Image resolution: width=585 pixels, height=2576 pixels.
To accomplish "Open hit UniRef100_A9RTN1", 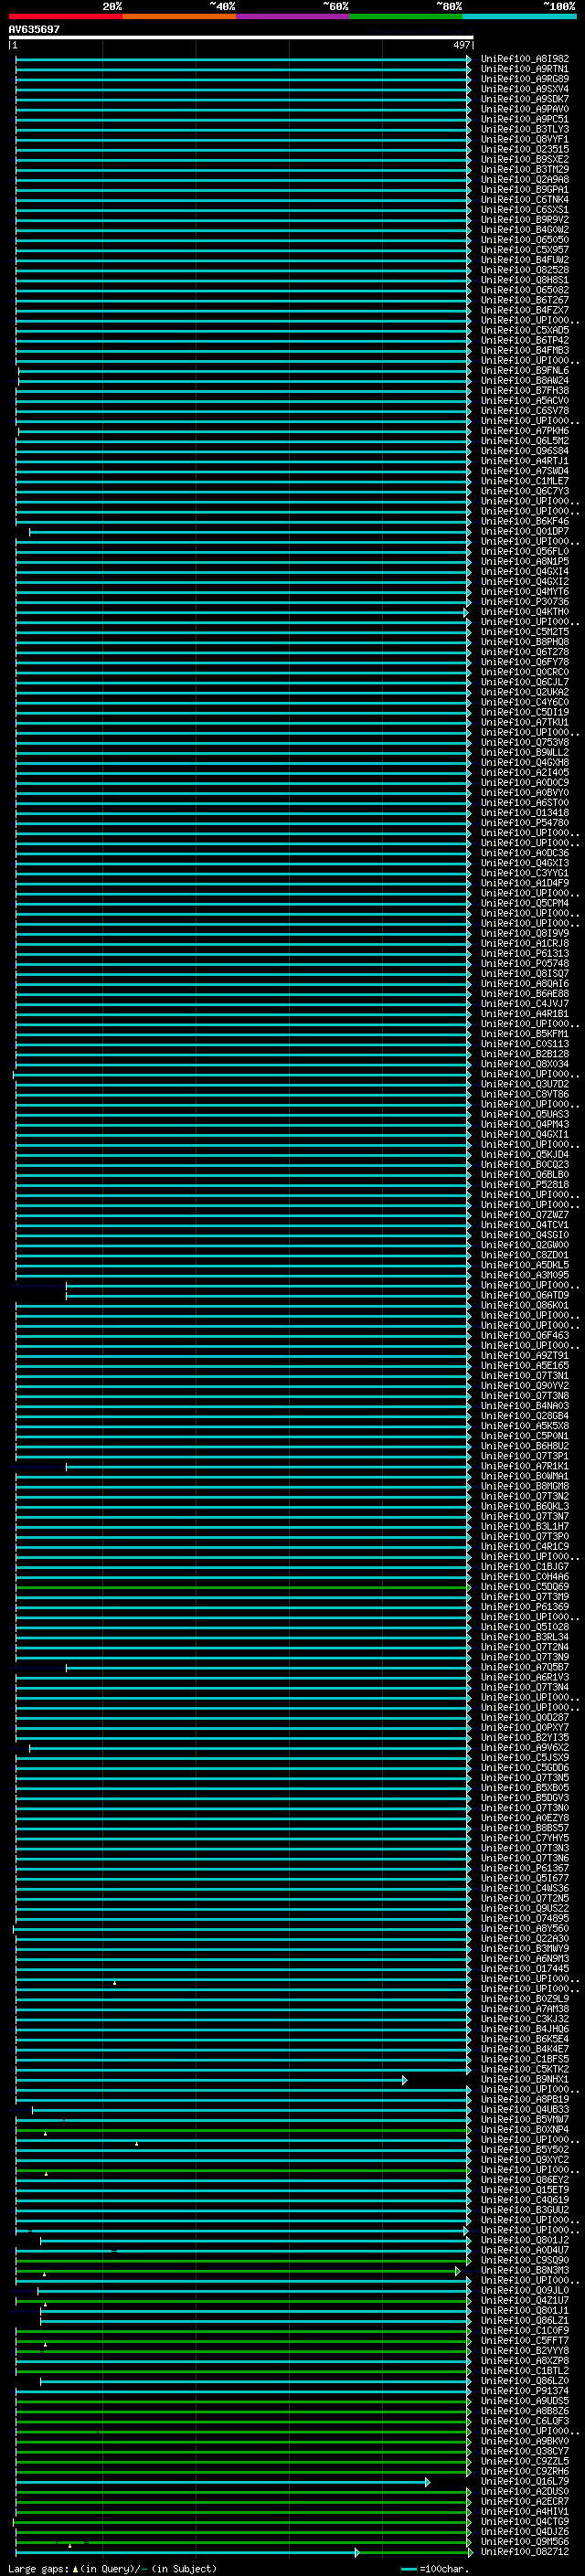I will (525, 69).
